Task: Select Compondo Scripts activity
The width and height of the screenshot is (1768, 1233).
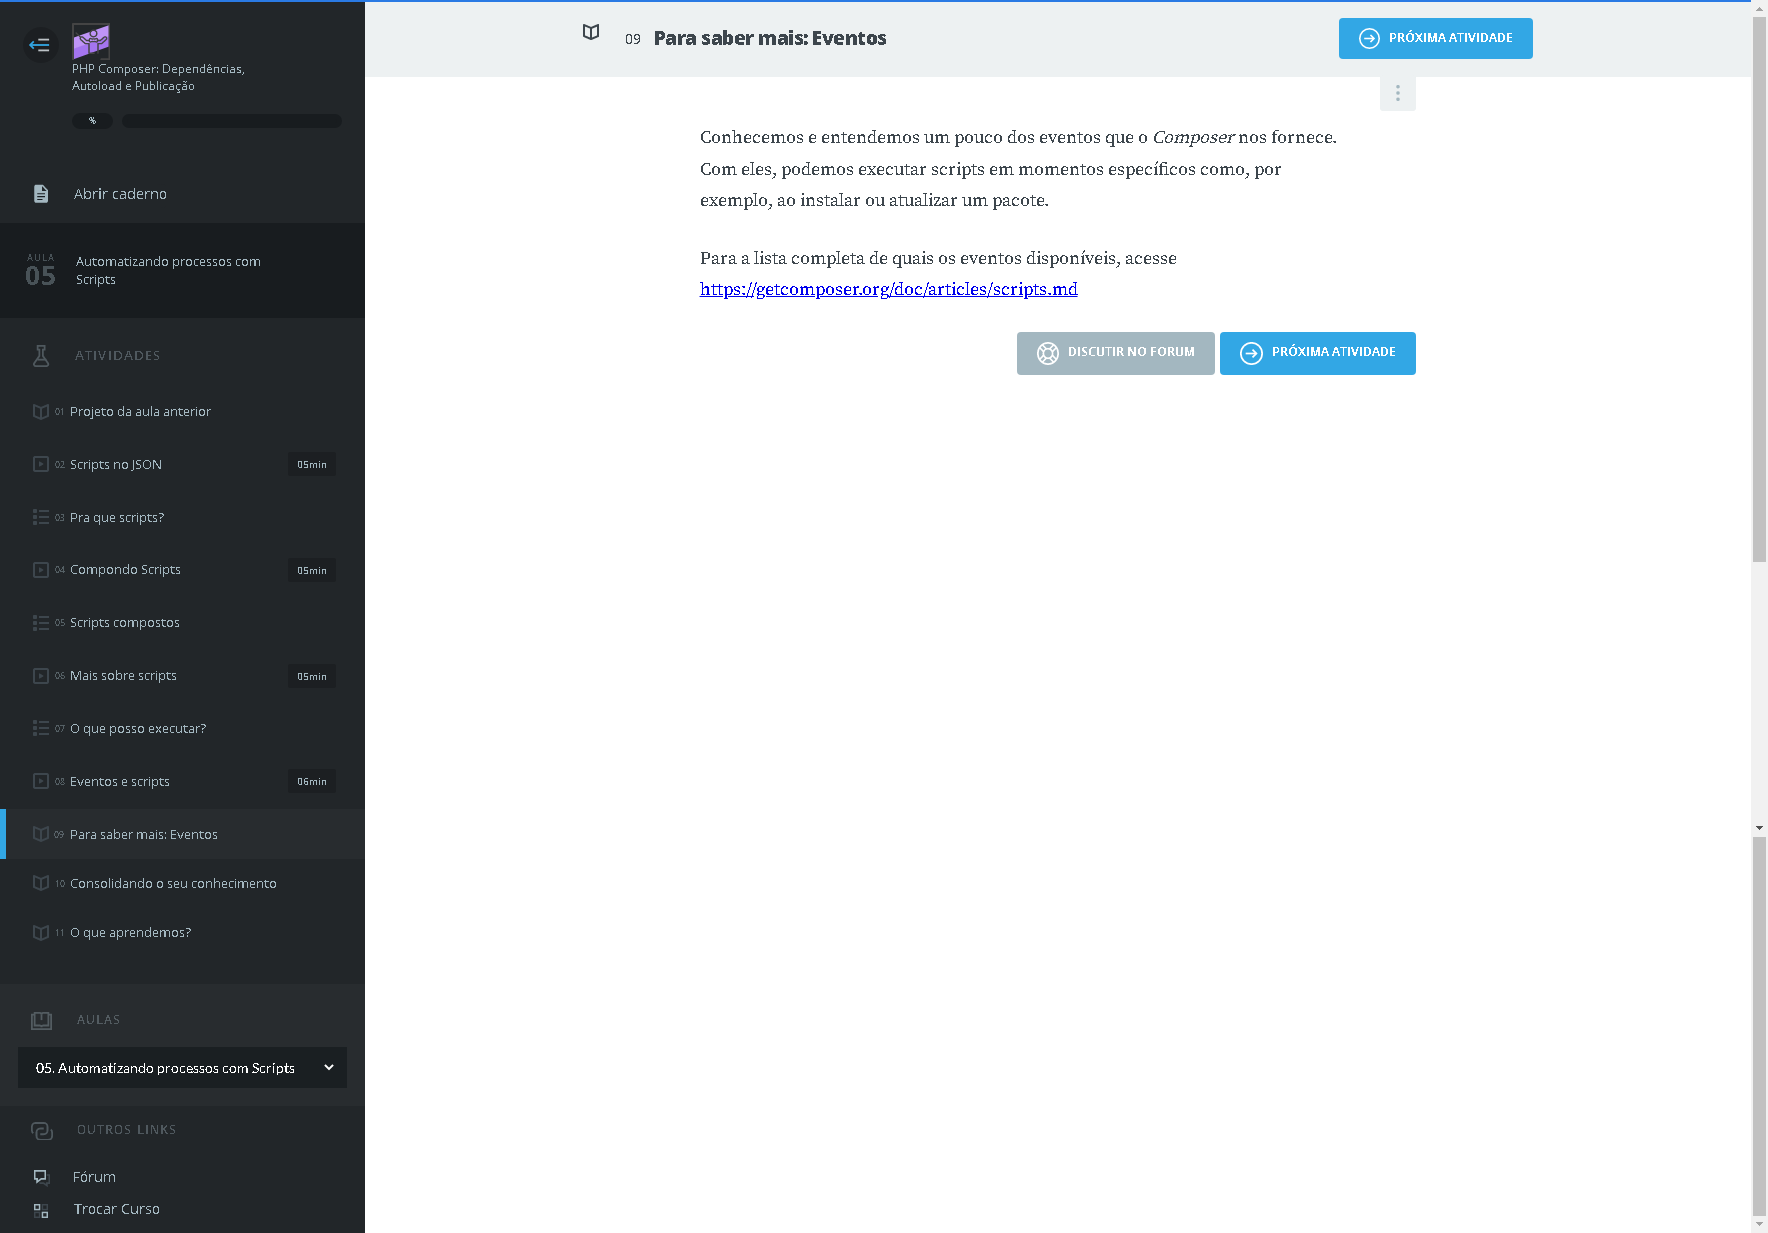Action: [125, 570]
